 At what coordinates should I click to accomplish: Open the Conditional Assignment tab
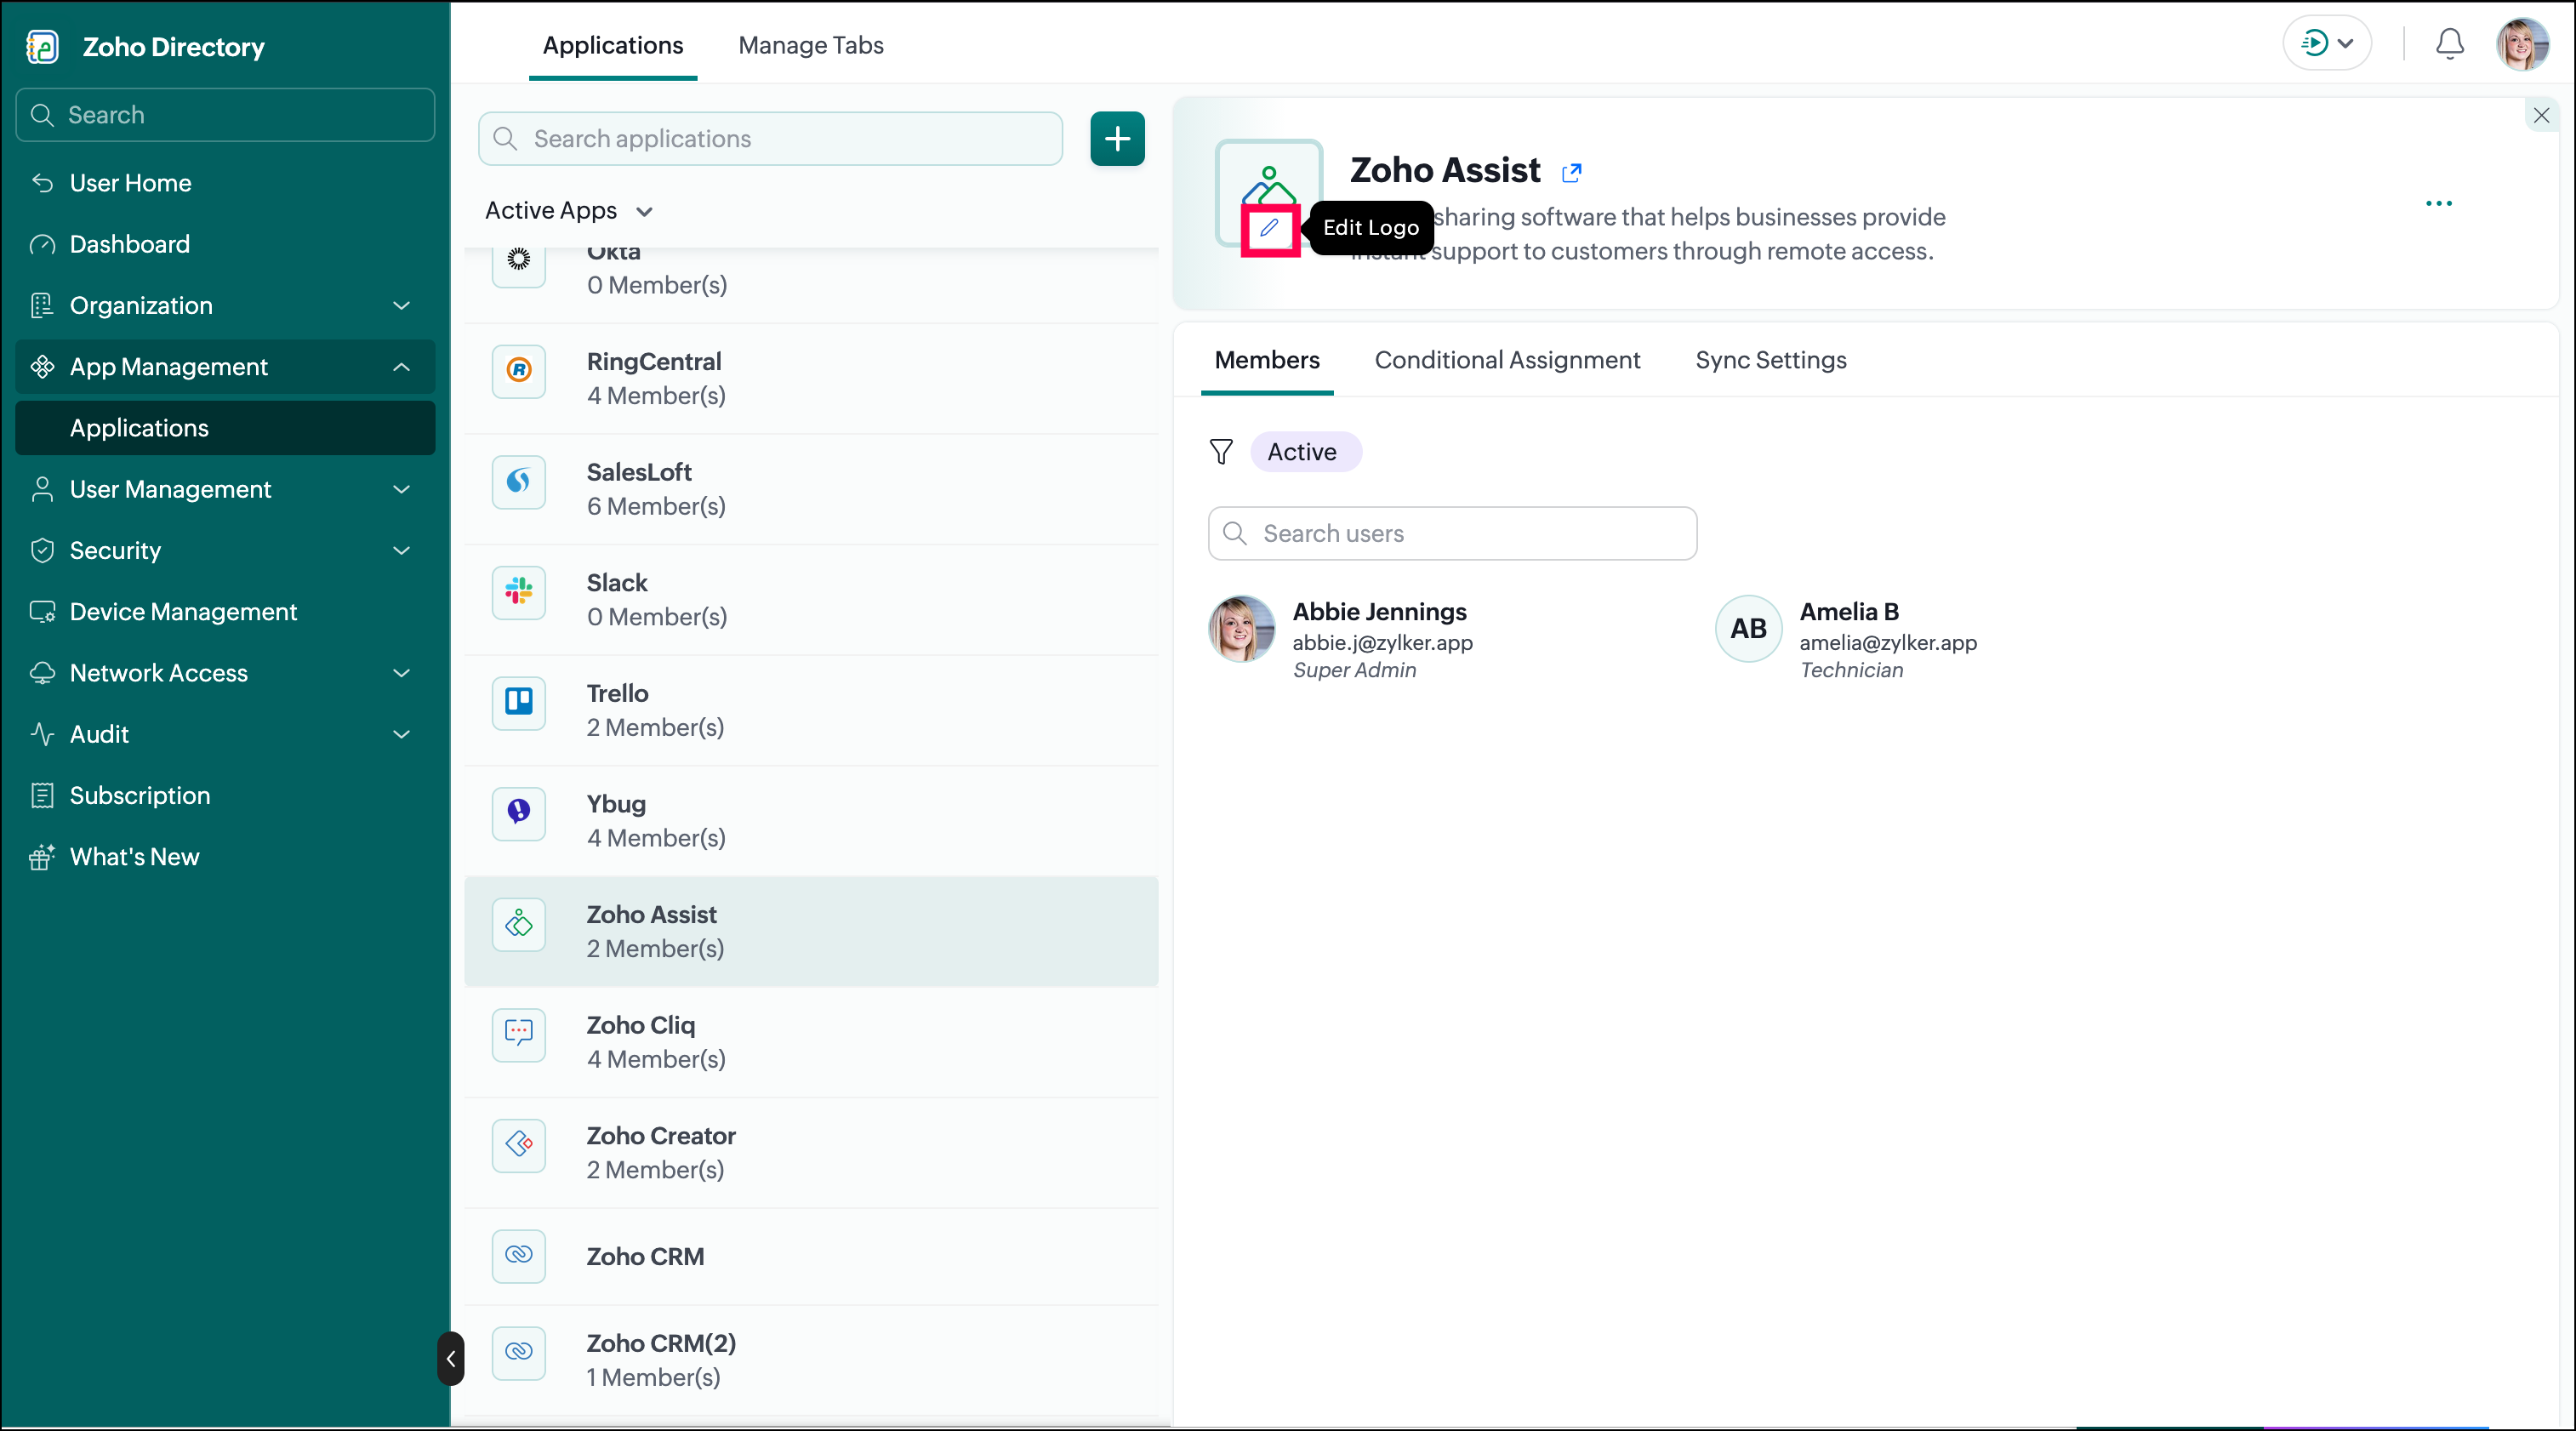(1507, 360)
